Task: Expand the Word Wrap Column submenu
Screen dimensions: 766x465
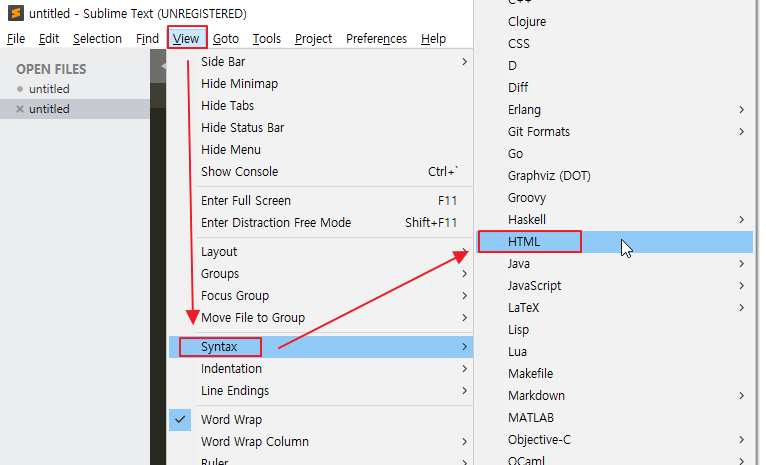Action: click(320, 442)
